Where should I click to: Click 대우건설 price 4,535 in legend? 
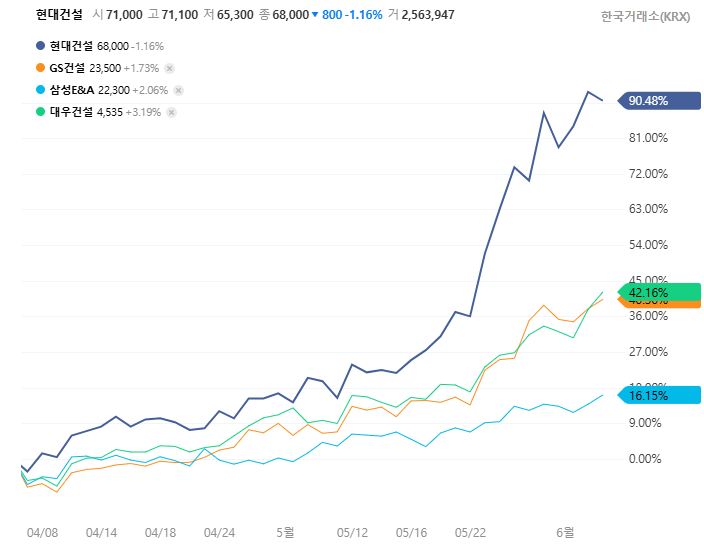[110, 112]
